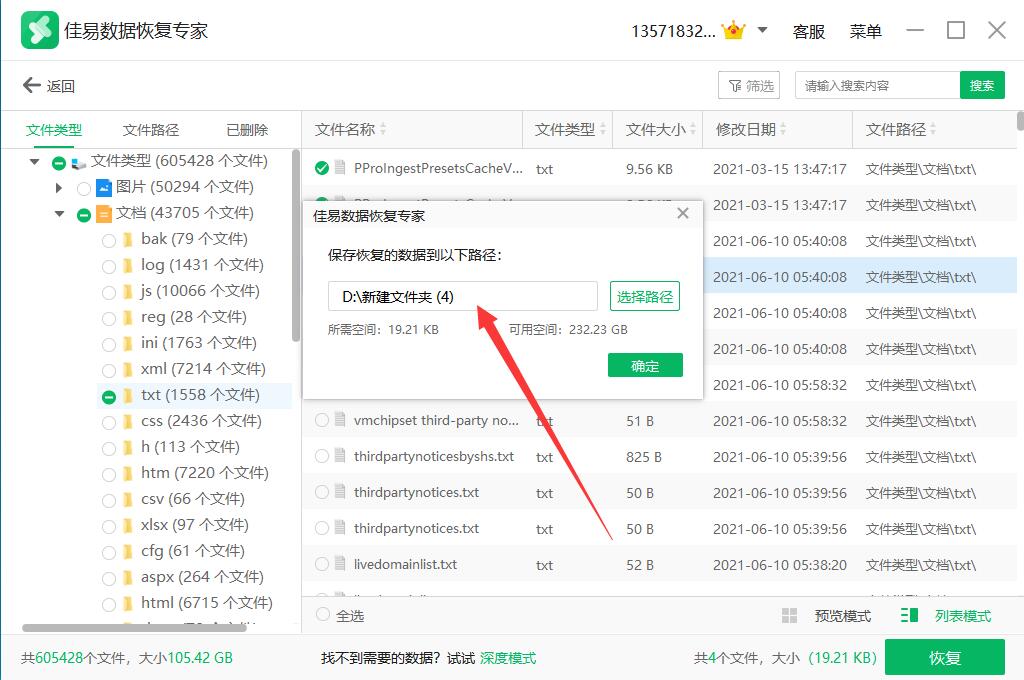Click the vmchipset third-party file icon
The image size is (1024, 680).
(340, 419)
